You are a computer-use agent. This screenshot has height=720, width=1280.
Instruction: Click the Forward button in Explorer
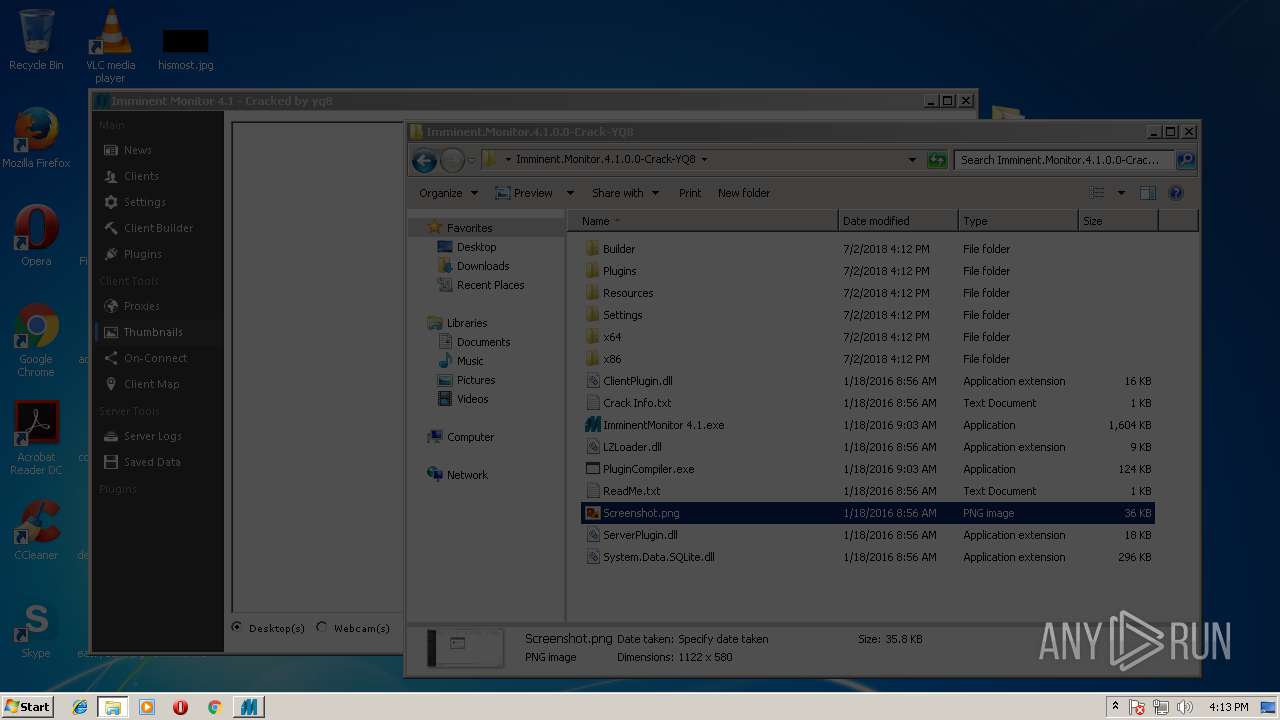(452, 160)
